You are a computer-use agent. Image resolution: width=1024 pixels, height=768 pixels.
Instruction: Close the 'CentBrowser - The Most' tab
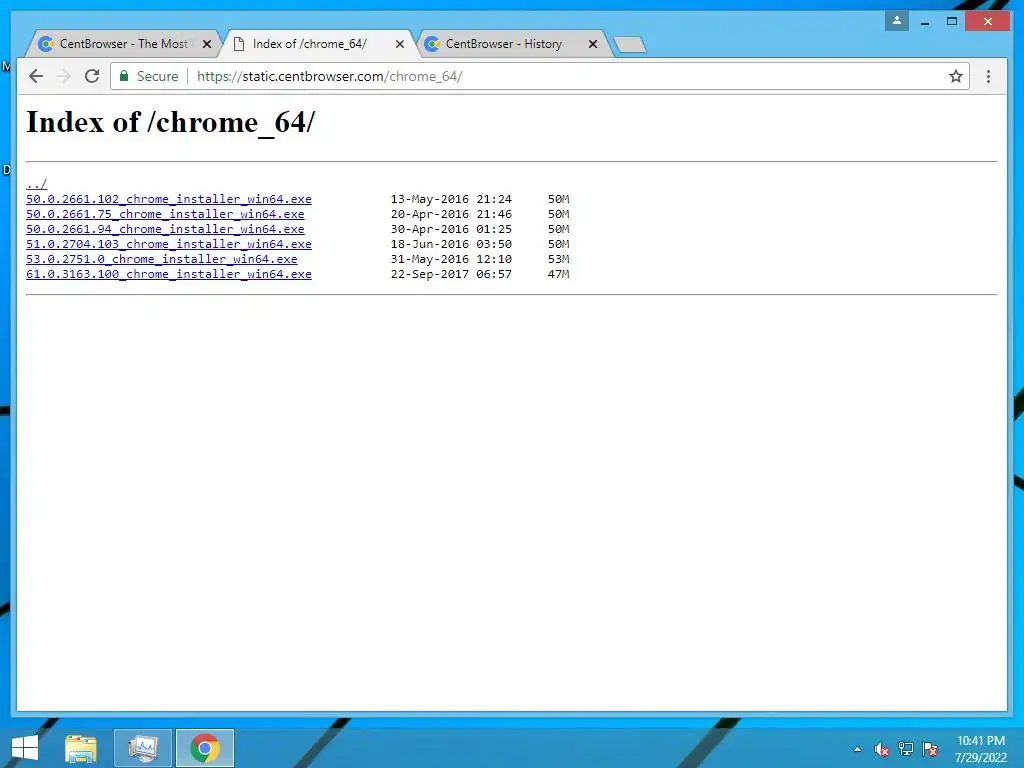tap(207, 44)
